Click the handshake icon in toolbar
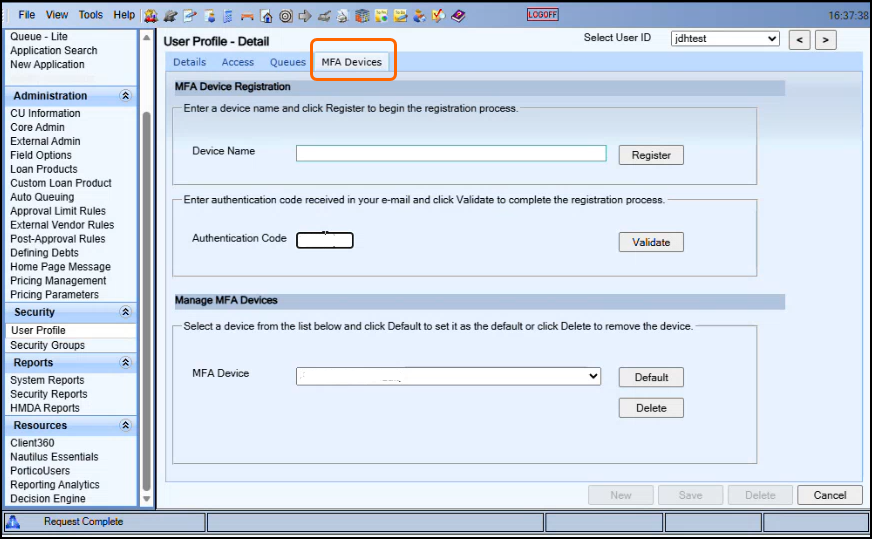Image resolution: width=872 pixels, height=539 pixels. pos(170,16)
